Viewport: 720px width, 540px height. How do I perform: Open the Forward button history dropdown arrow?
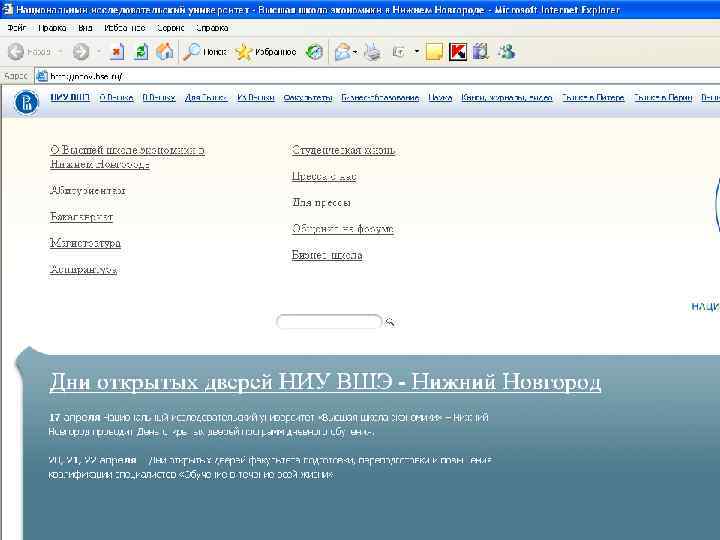click(x=99, y=51)
